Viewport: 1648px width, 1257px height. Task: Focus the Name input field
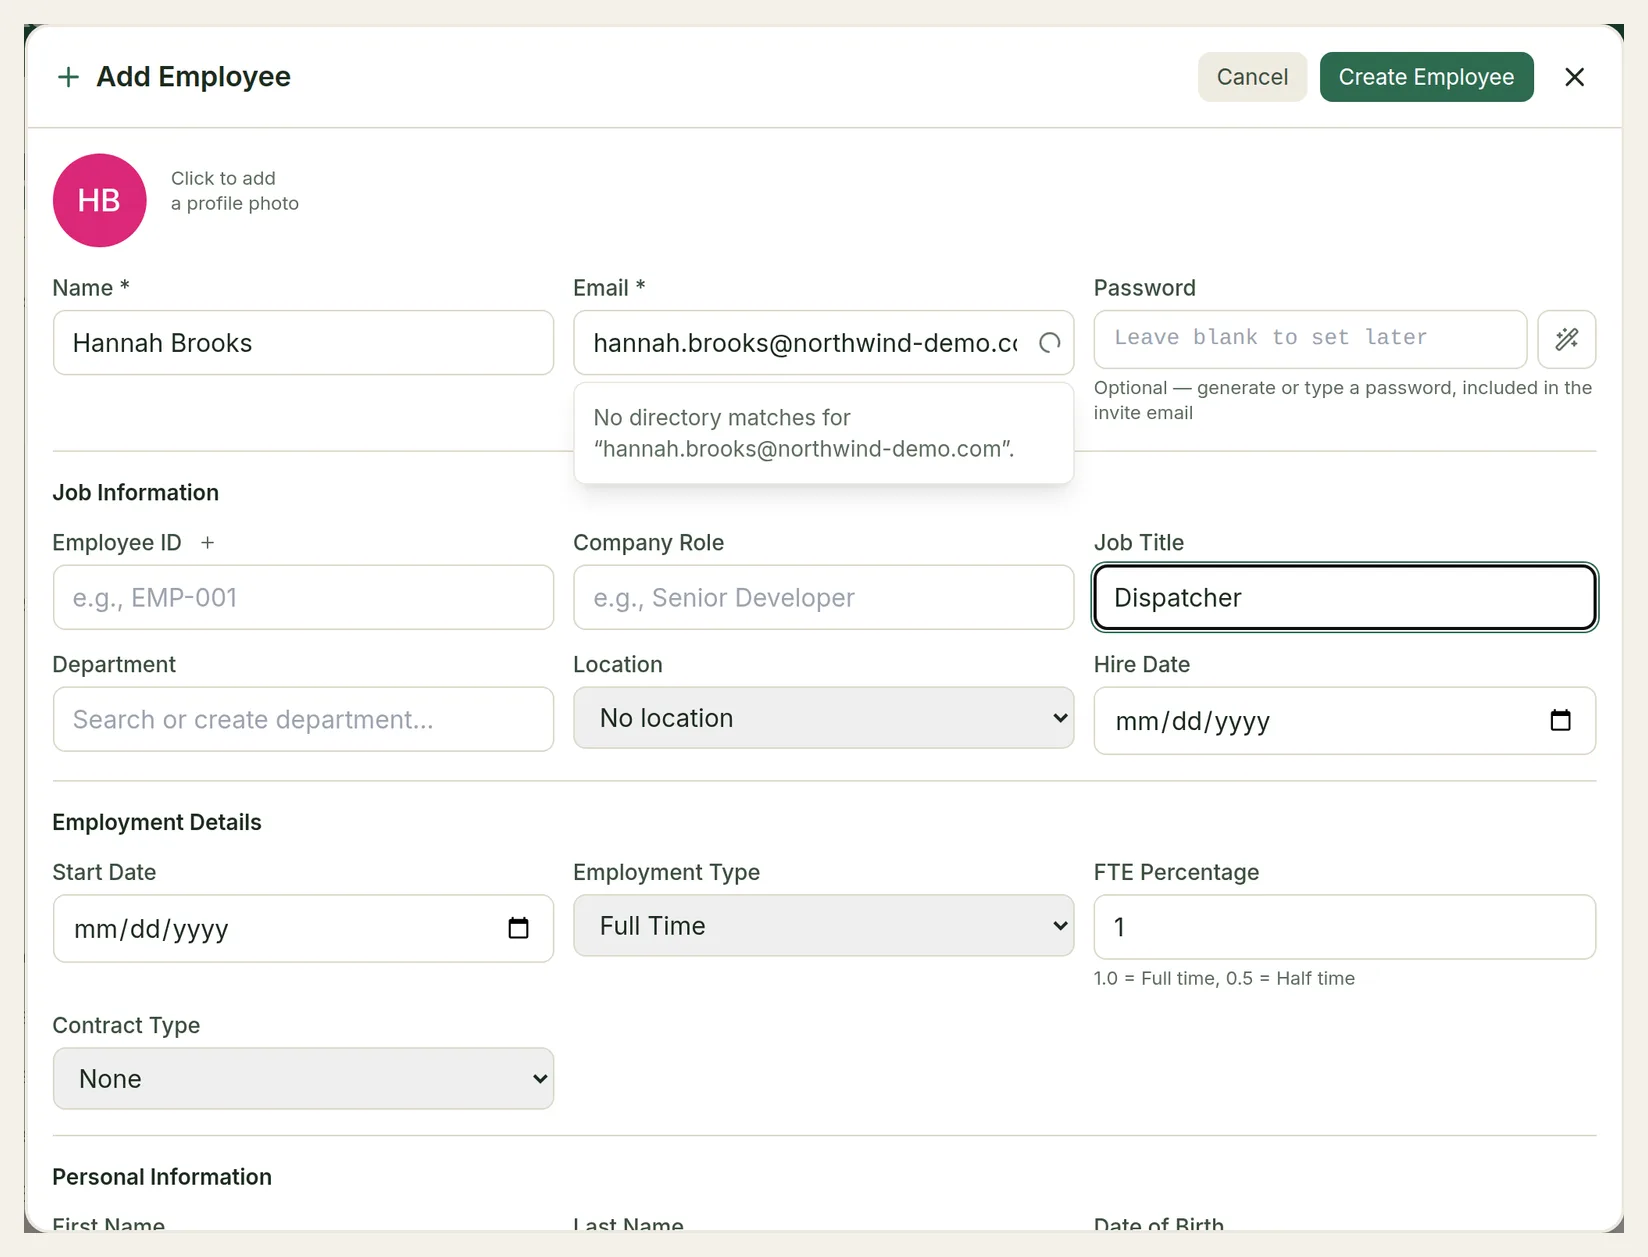tap(303, 343)
